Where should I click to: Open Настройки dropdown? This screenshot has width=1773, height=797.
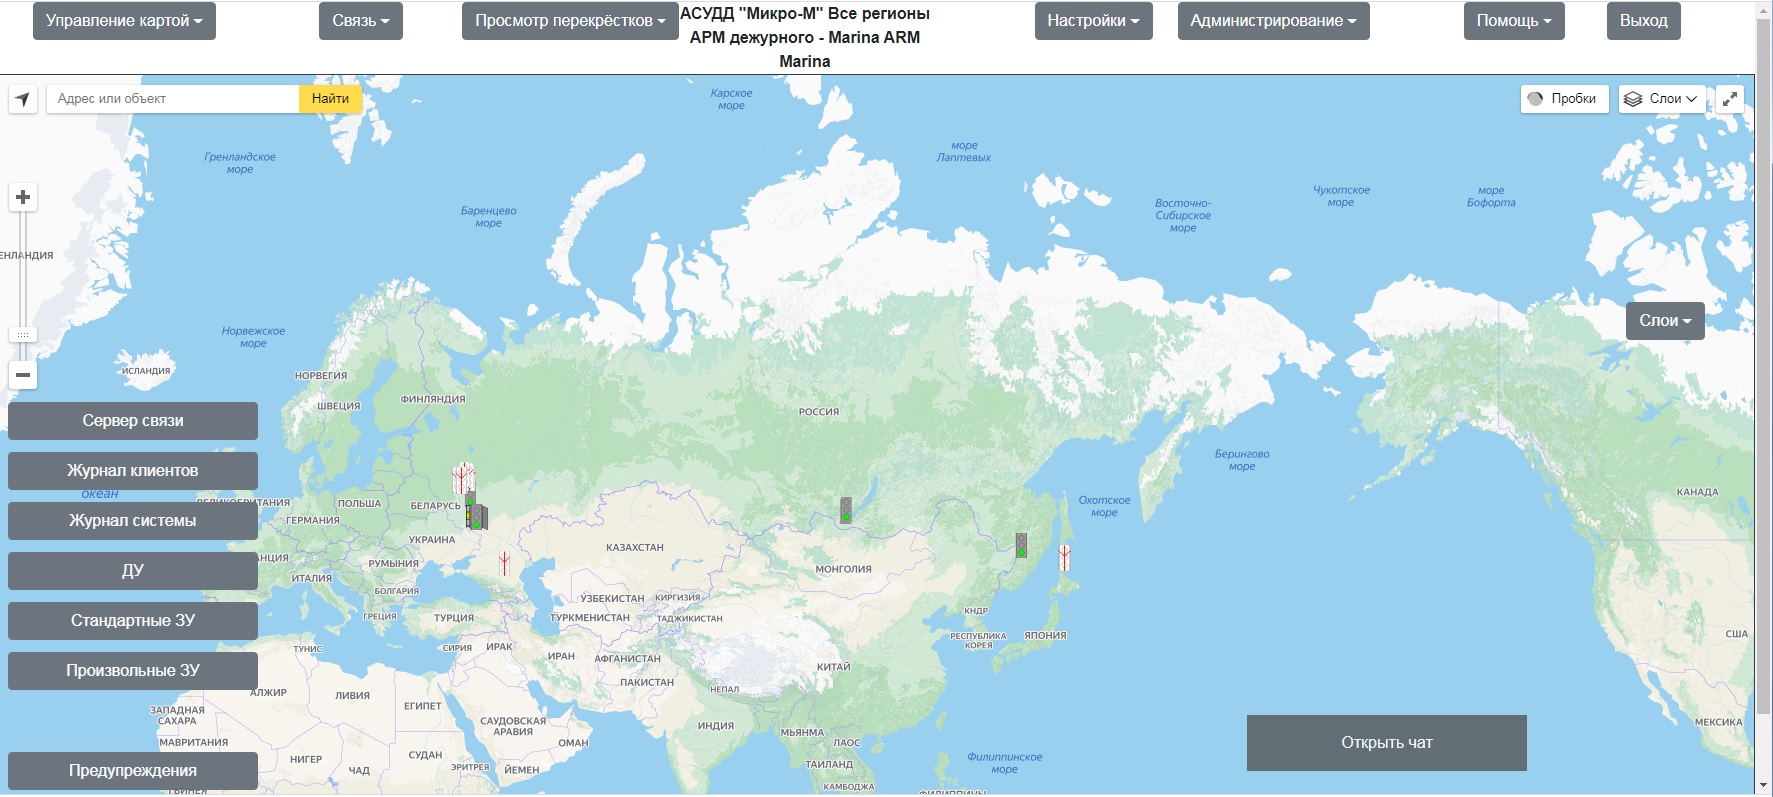(x=1093, y=21)
